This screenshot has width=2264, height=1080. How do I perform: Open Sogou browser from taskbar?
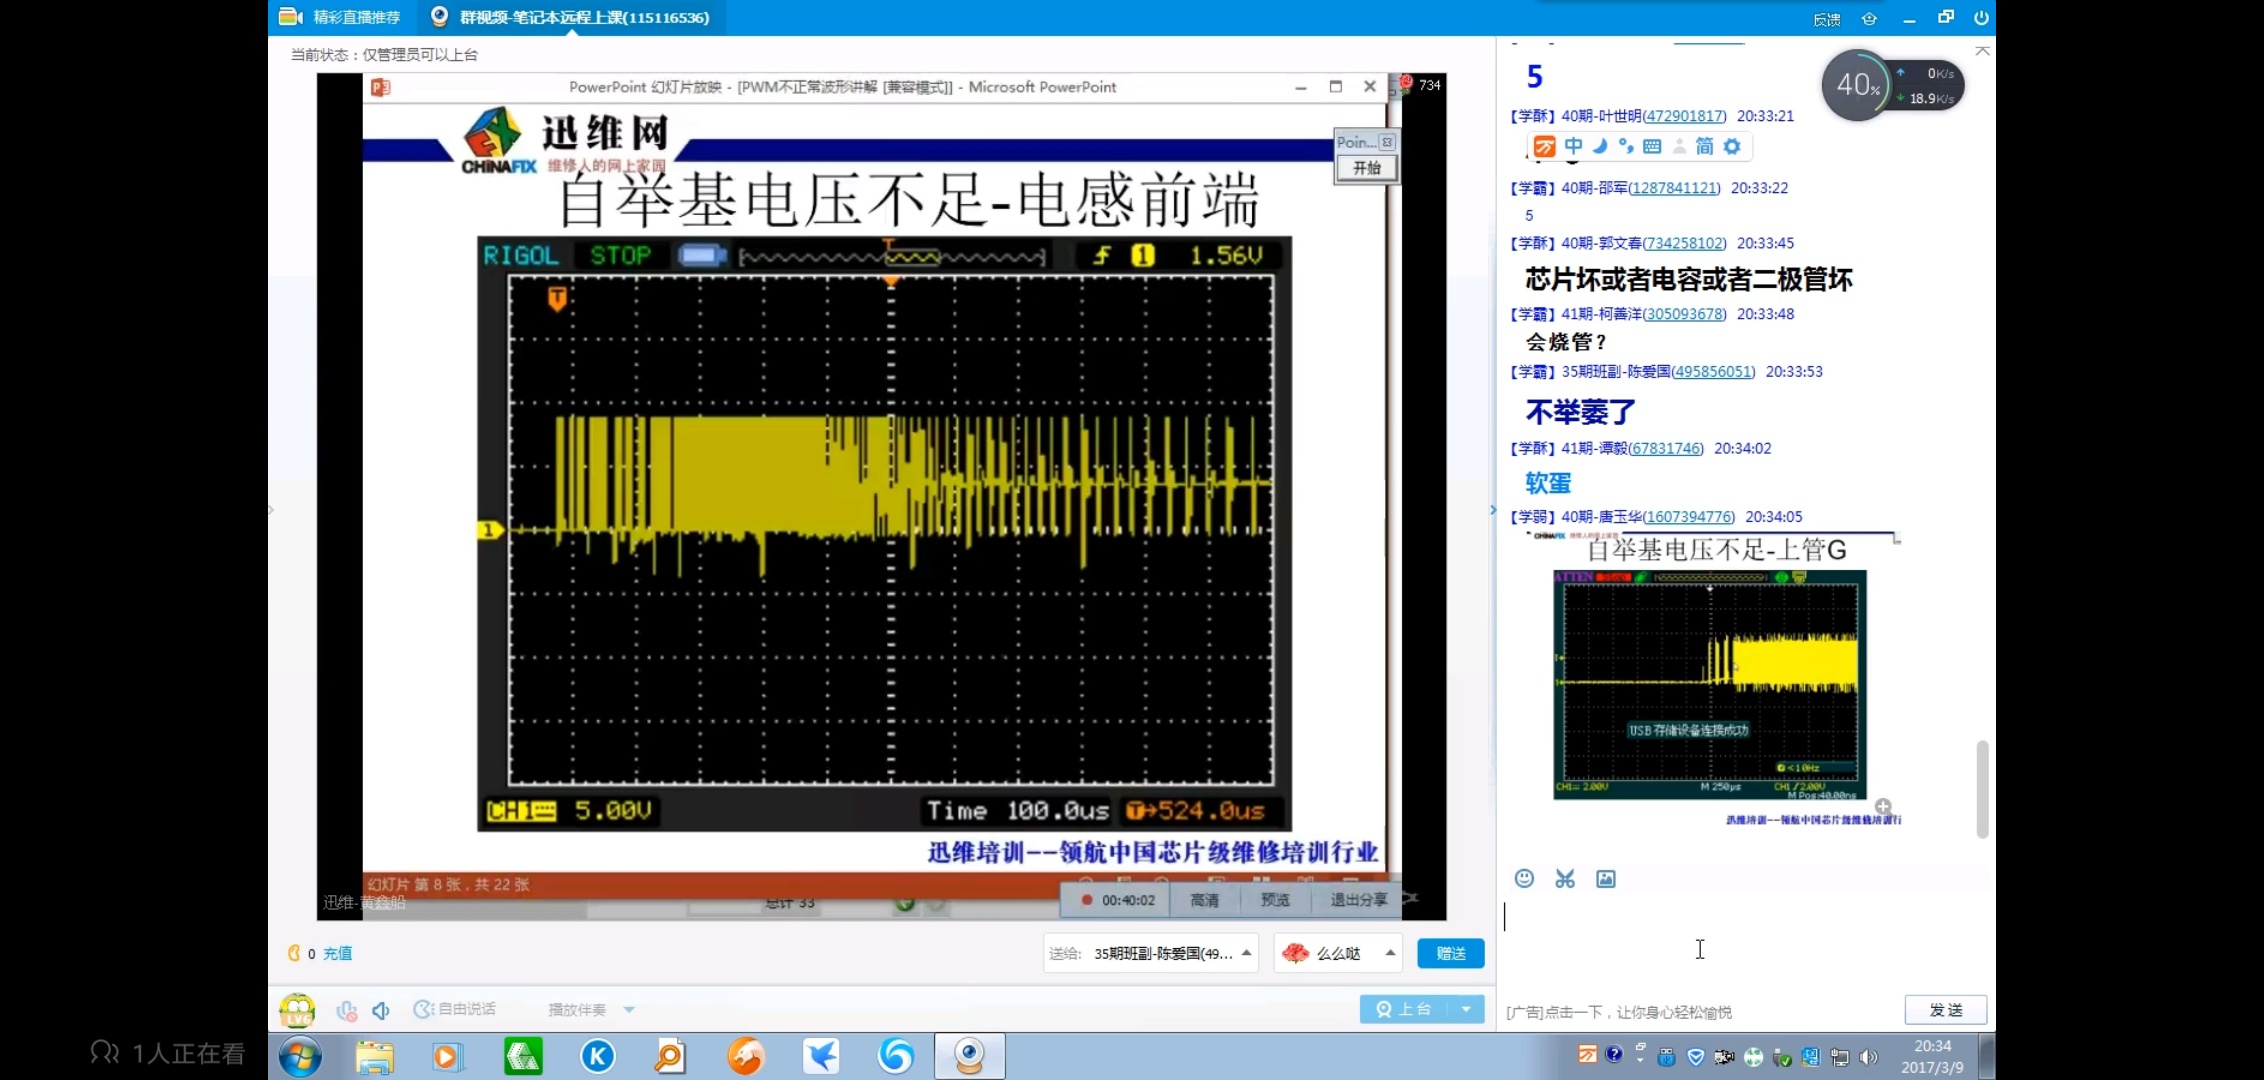click(x=896, y=1056)
